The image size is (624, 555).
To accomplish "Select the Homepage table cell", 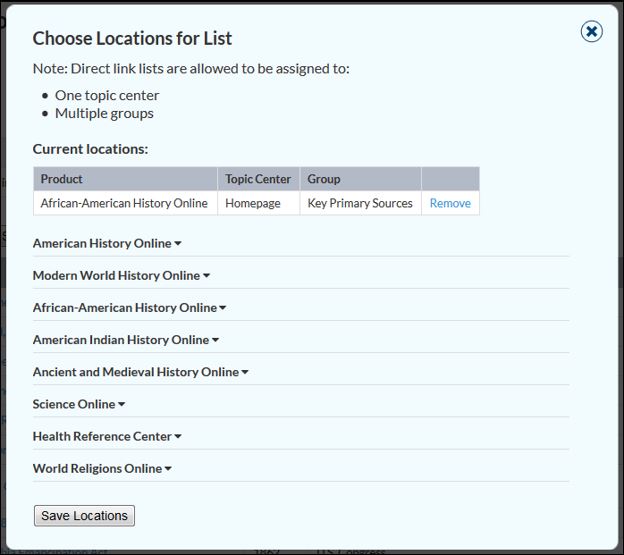I will pos(259,203).
